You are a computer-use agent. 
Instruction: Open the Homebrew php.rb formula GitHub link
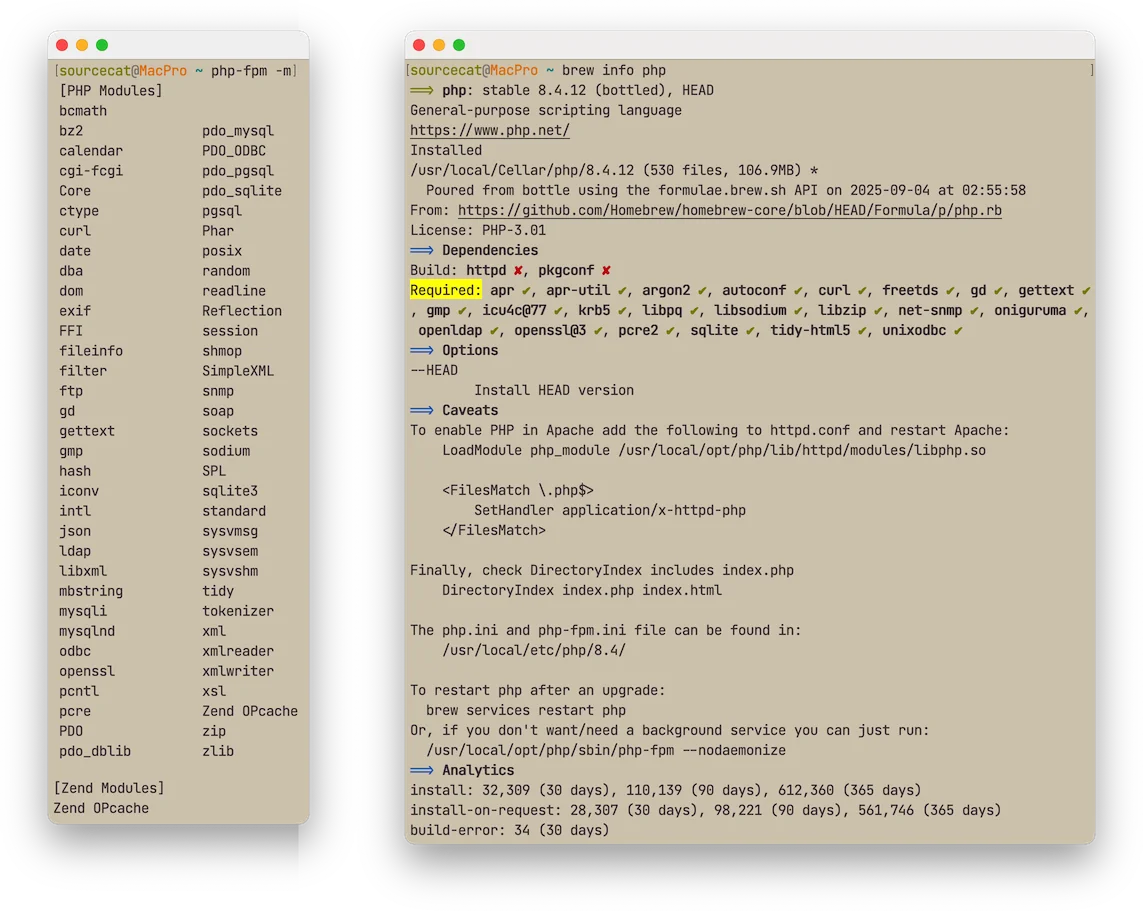point(730,211)
